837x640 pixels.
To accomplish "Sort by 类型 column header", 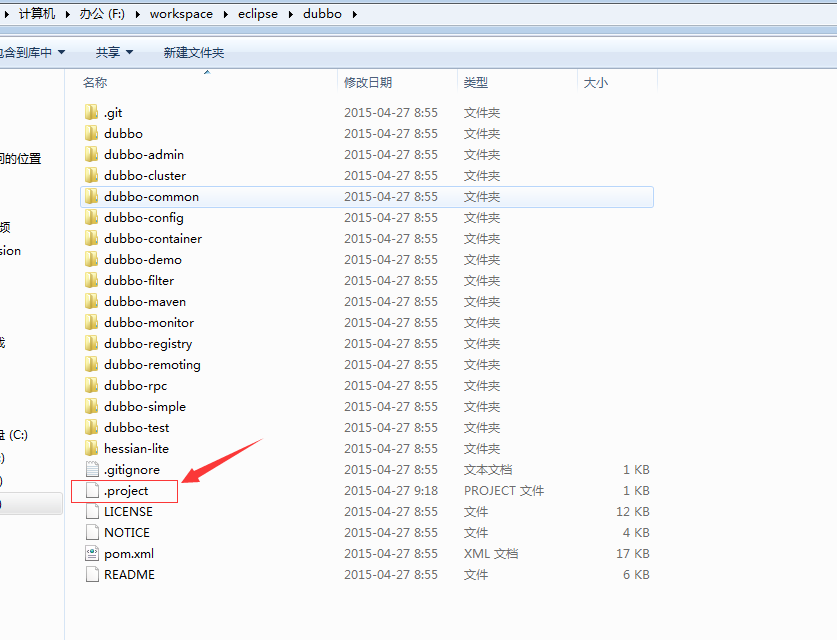I will pyautogui.click(x=476, y=82).
